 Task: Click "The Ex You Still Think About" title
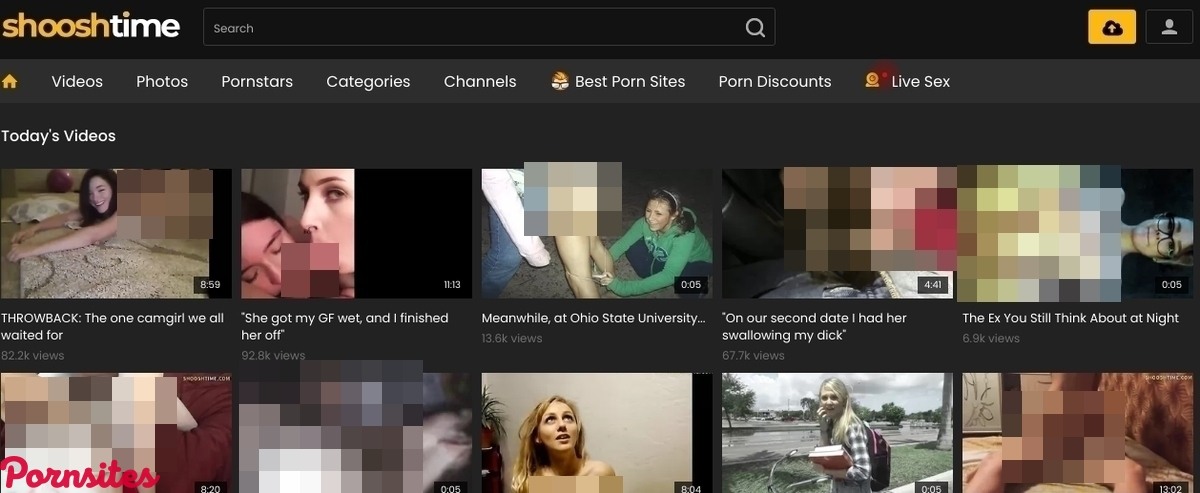pyautogui.click(x=1070, y=318)
